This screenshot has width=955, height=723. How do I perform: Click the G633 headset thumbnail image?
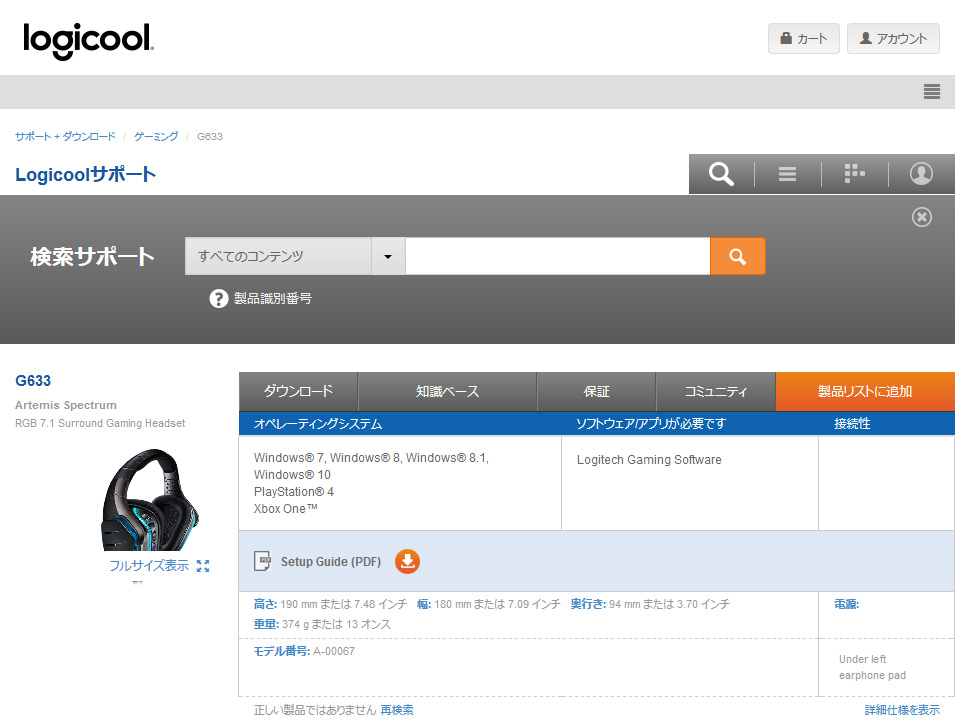[x=149, y=500]
